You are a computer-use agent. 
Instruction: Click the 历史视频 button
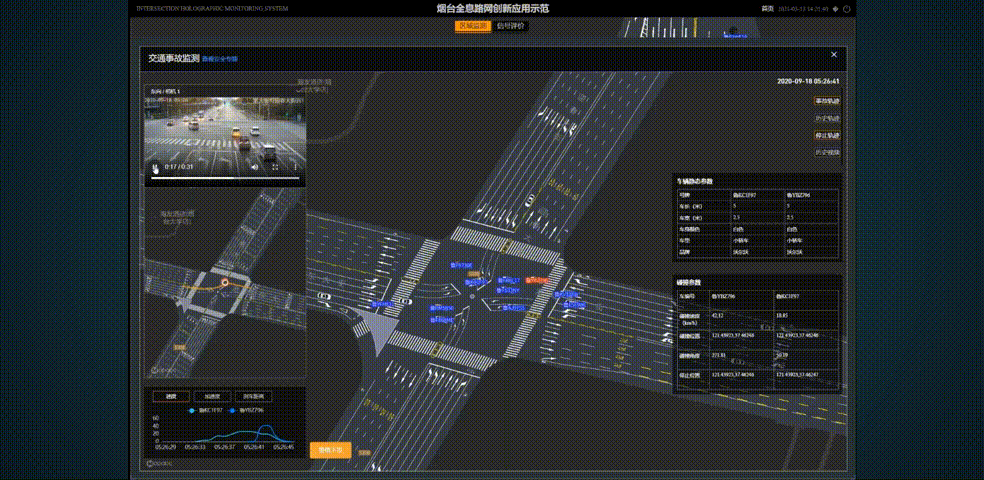coord(827,152)
